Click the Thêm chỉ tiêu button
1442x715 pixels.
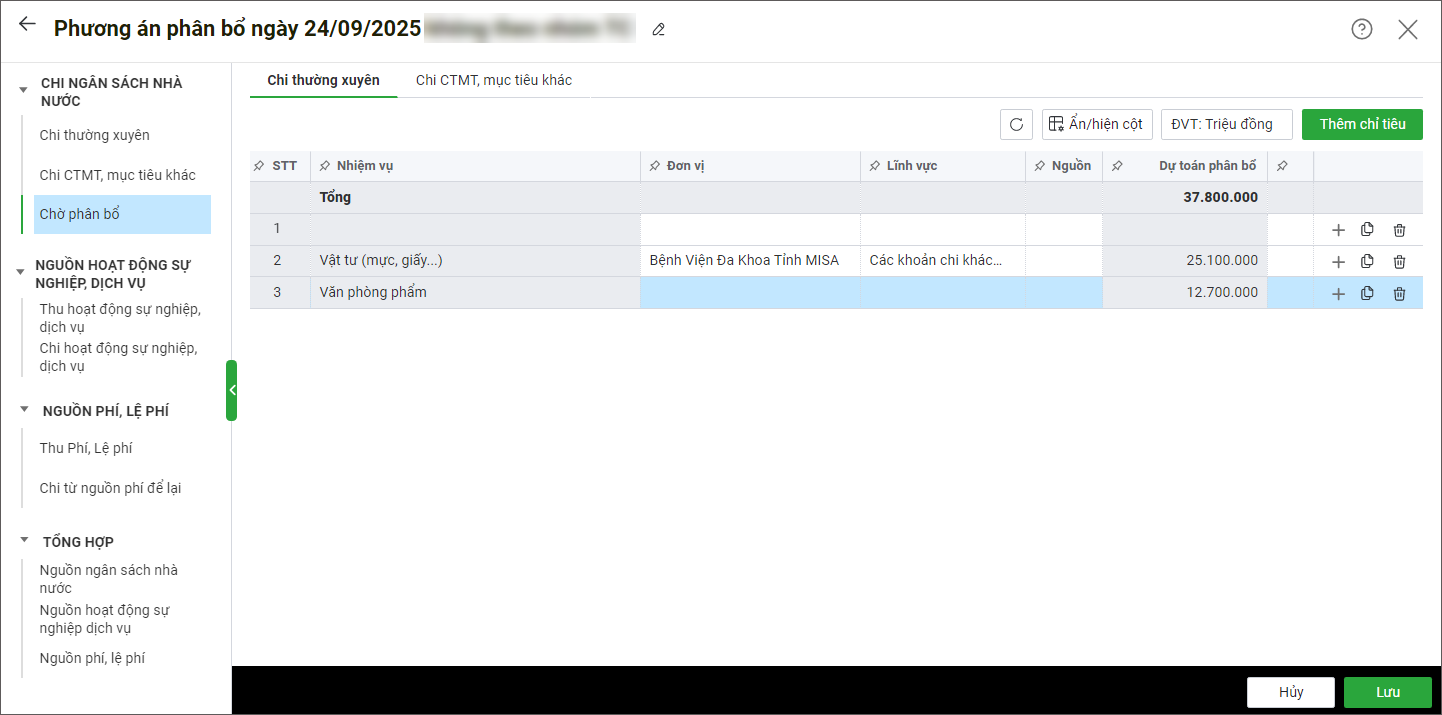click(x=1362, y=124)
